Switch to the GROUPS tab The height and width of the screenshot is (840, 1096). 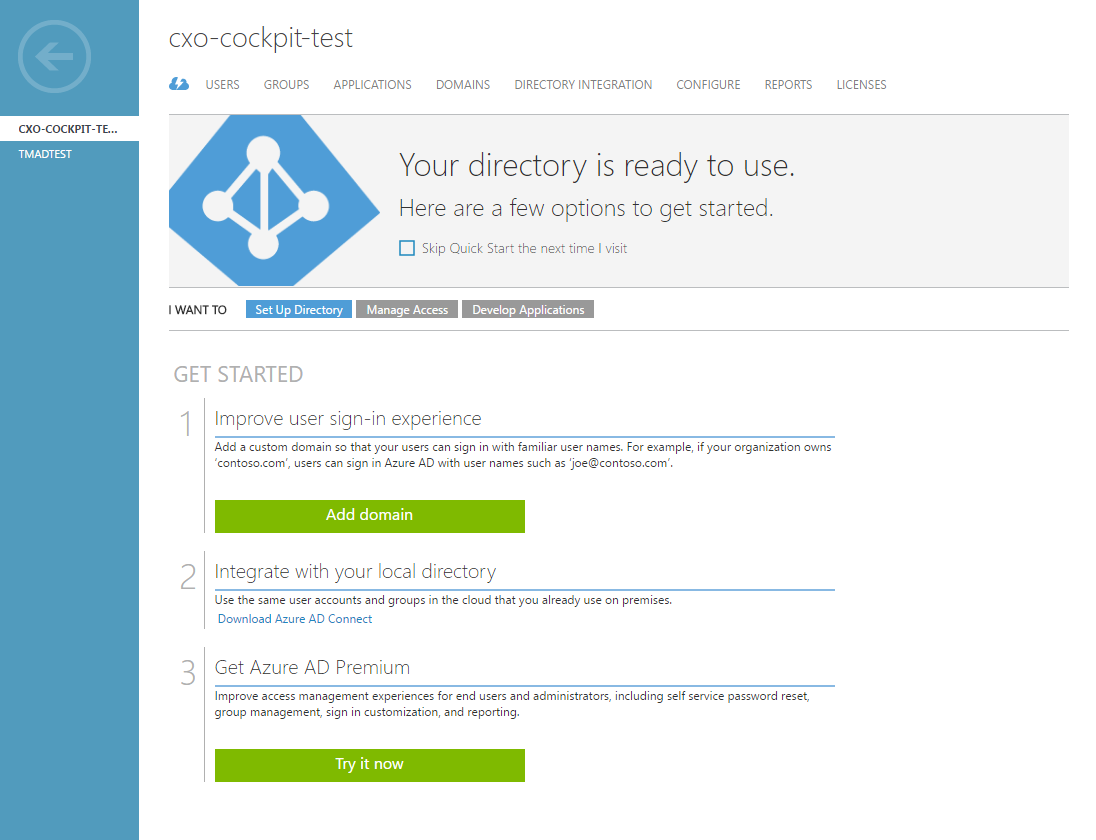pos(287,85)
